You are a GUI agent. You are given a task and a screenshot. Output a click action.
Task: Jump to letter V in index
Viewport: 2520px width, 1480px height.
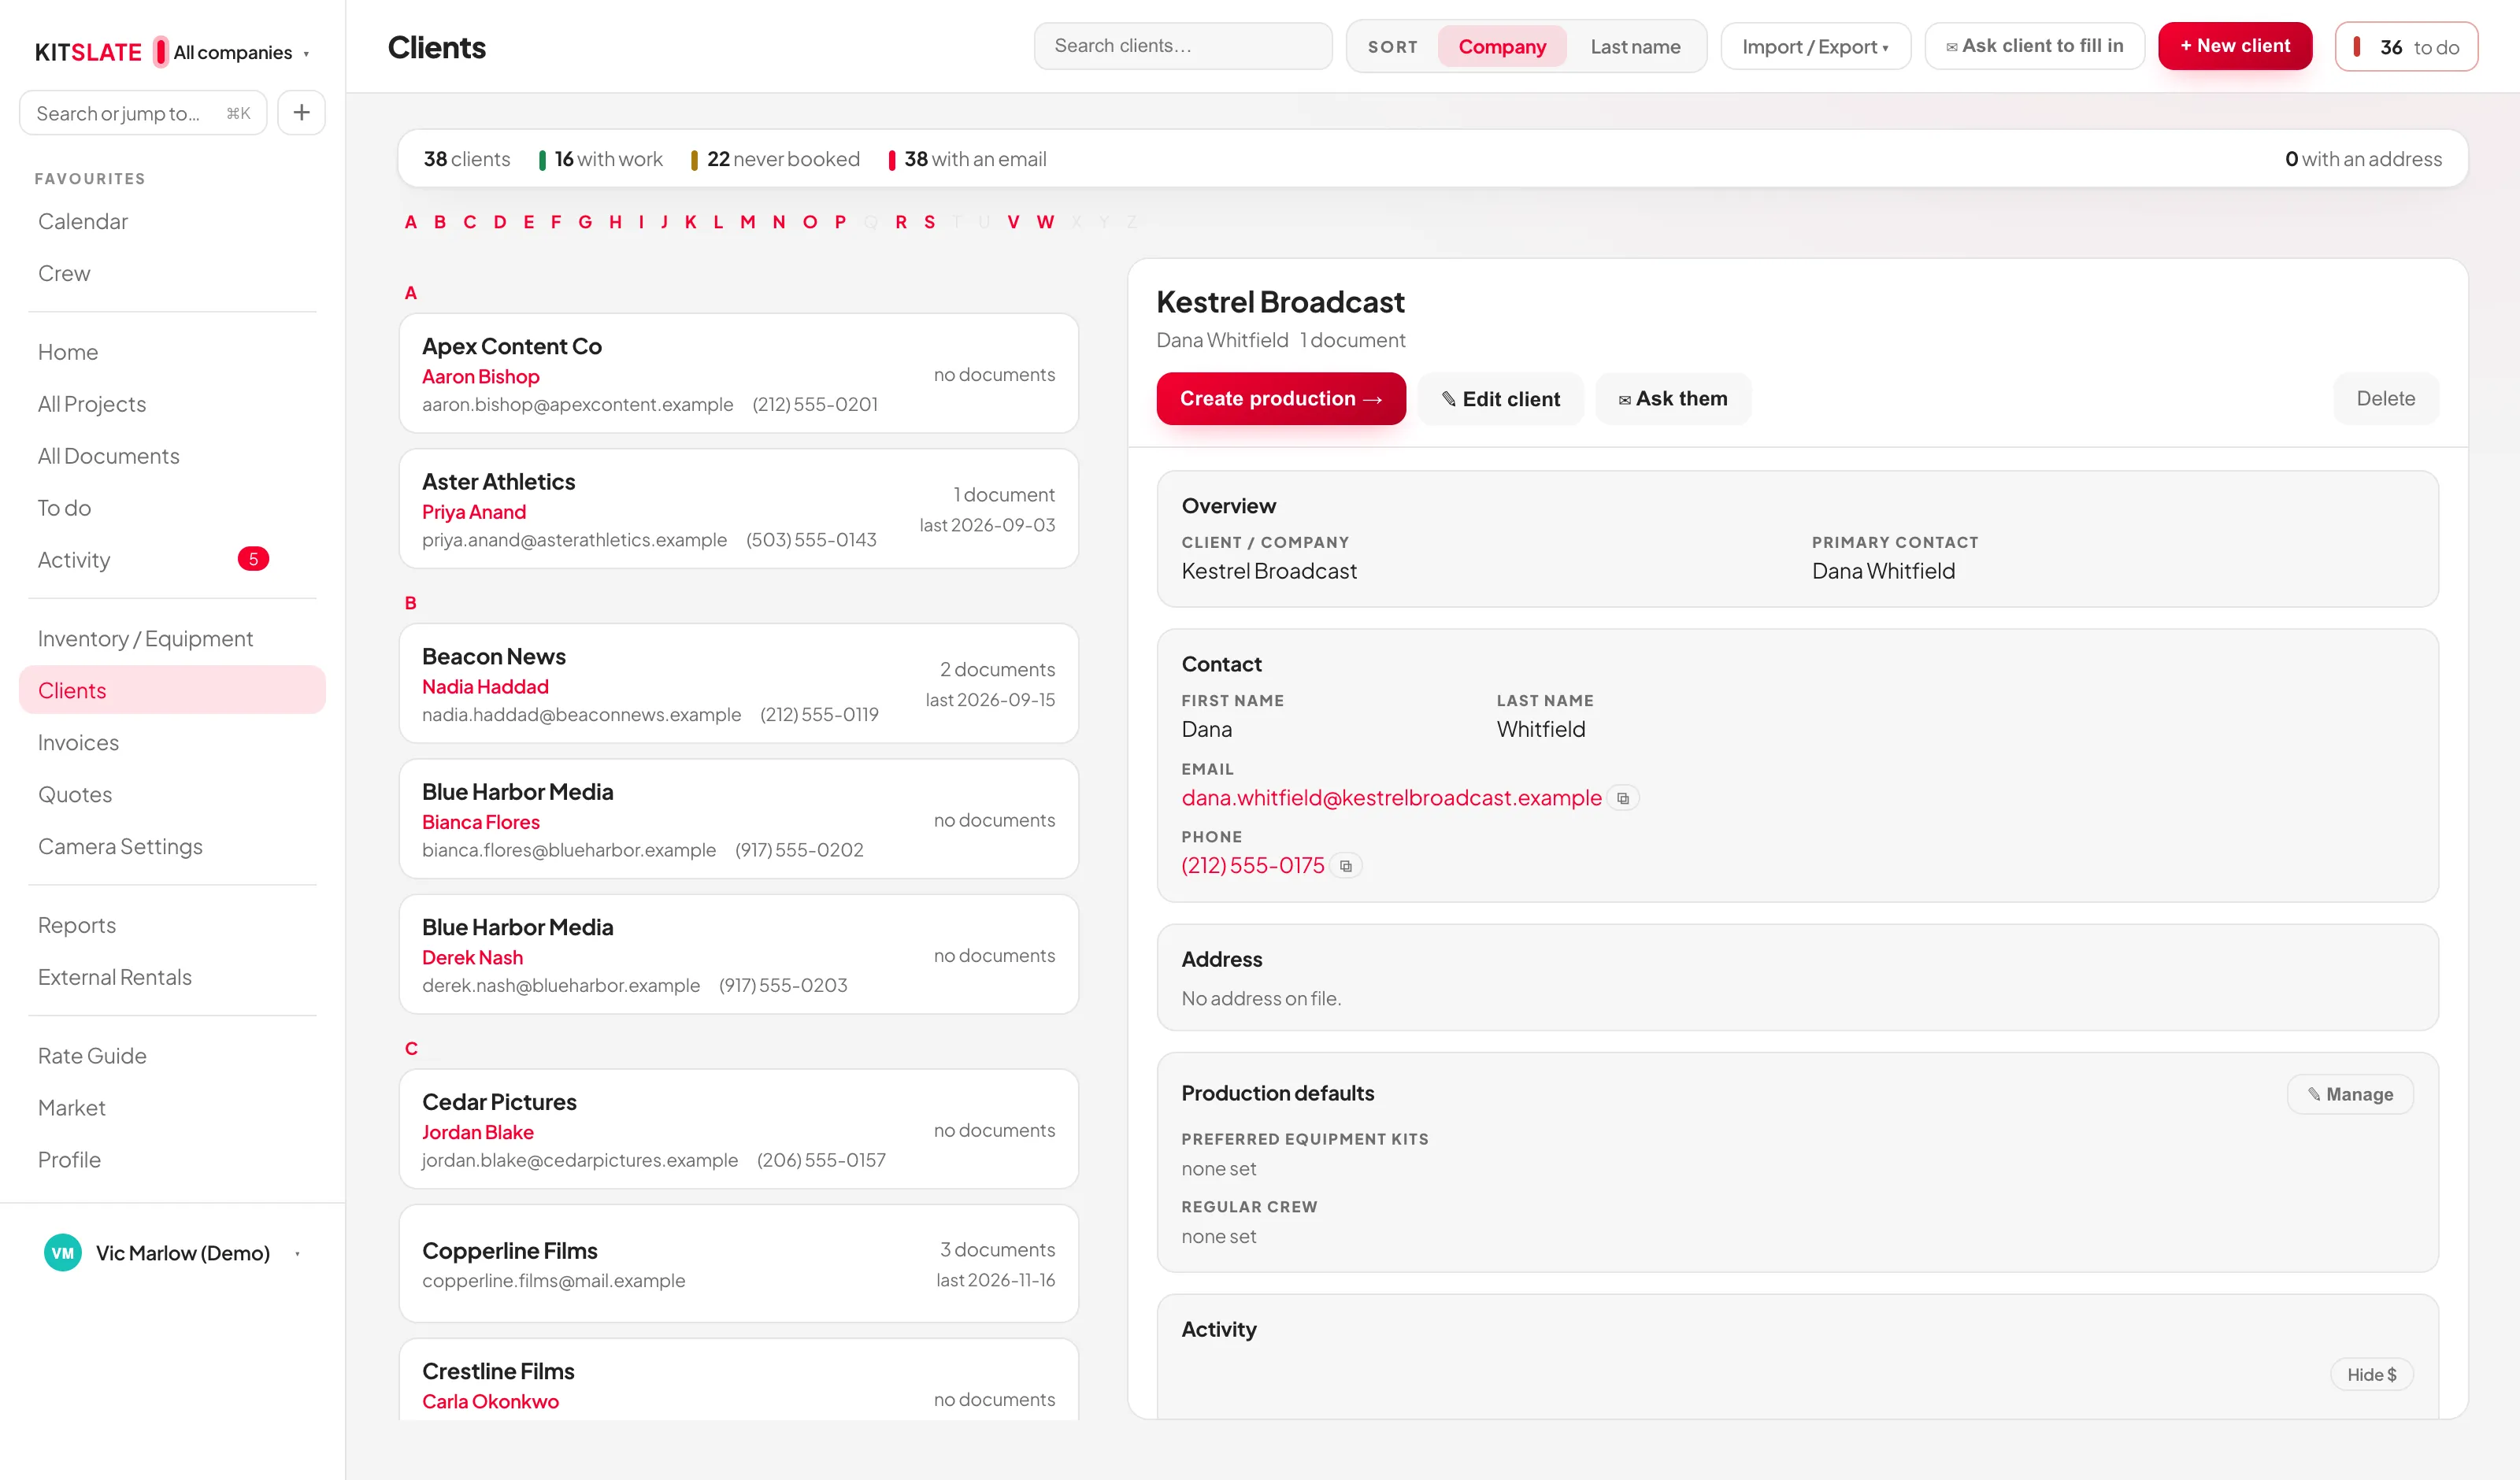point(1013,222)
